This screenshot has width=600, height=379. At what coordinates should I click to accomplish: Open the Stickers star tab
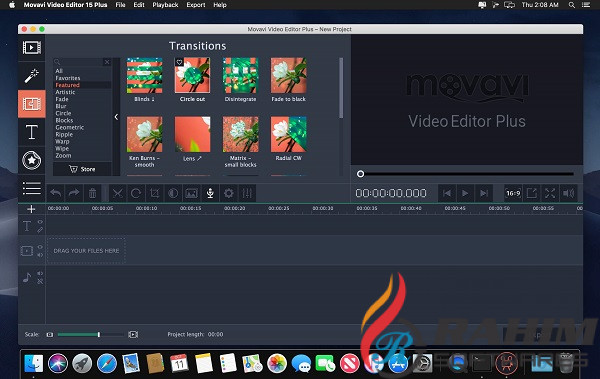[x=31, y=160]
